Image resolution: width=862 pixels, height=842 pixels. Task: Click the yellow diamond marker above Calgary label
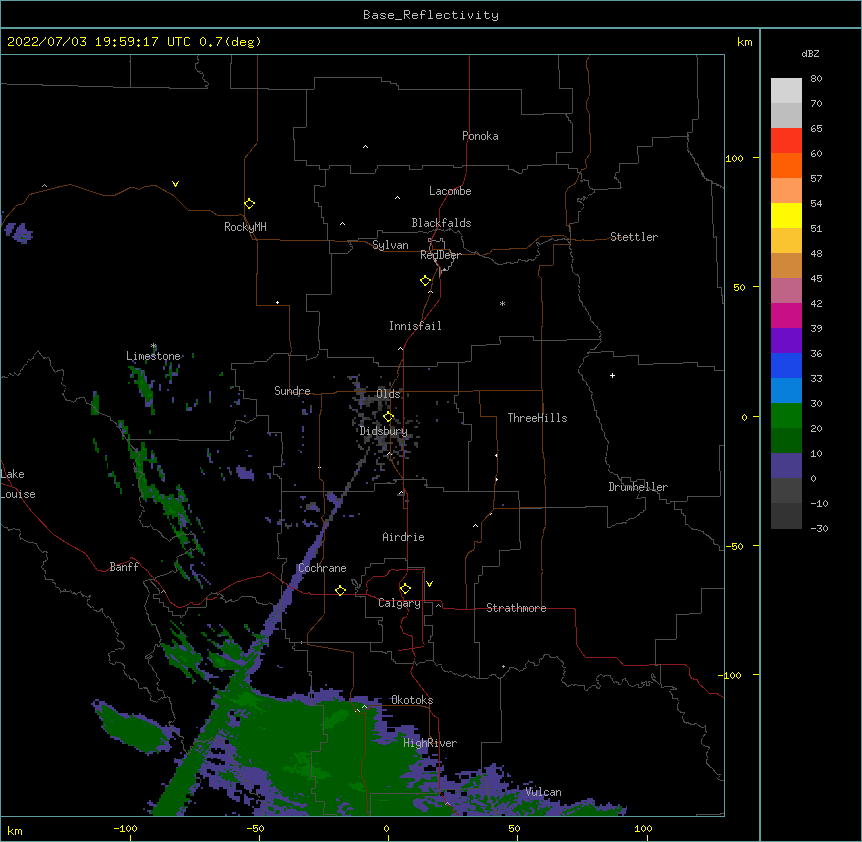click(405, 589)
